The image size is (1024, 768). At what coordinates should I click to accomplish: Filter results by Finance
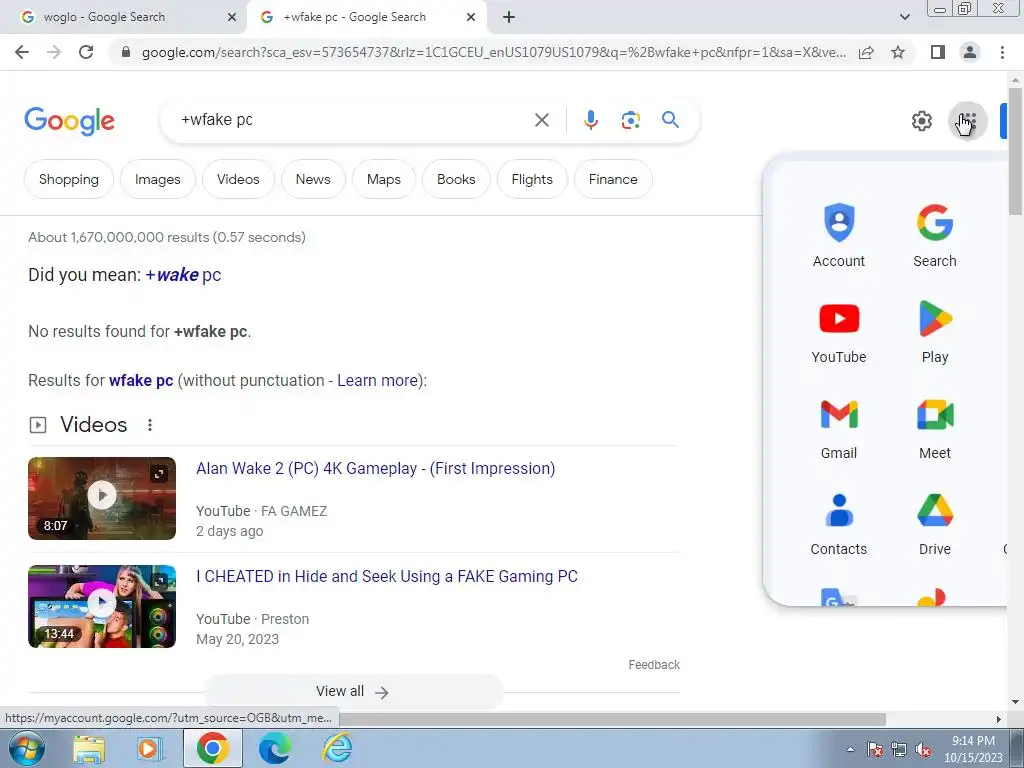tap(613, 179)
